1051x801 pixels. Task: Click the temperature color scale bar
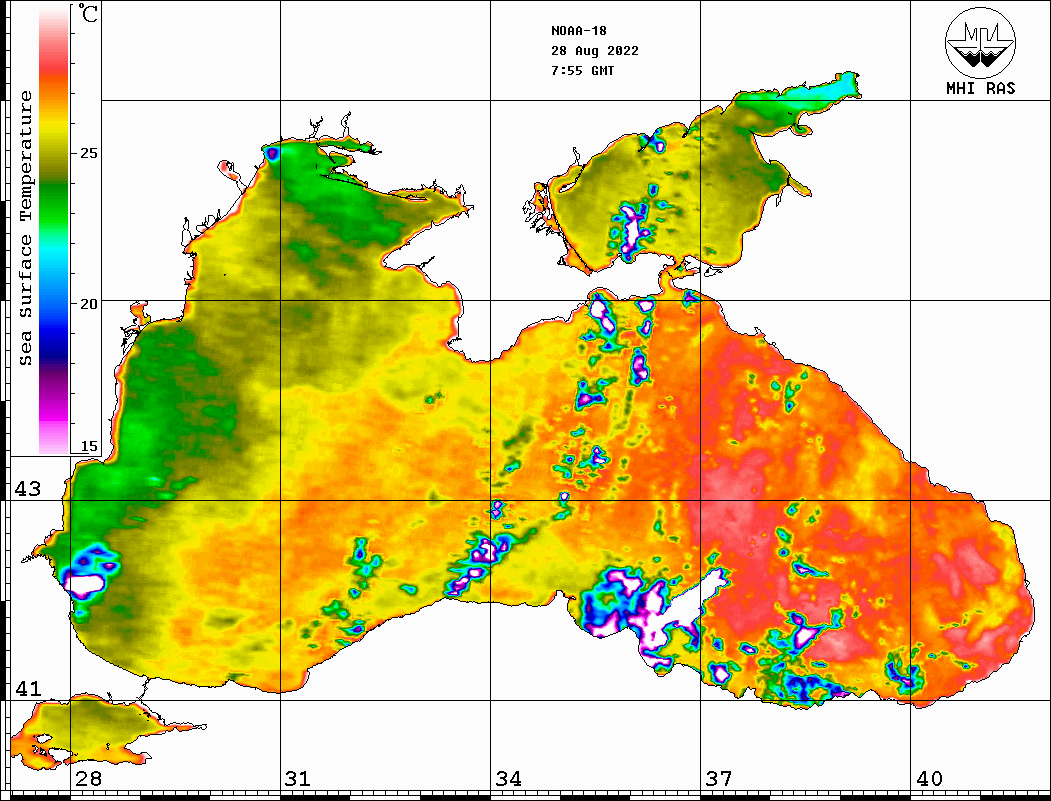click(54, 229)
